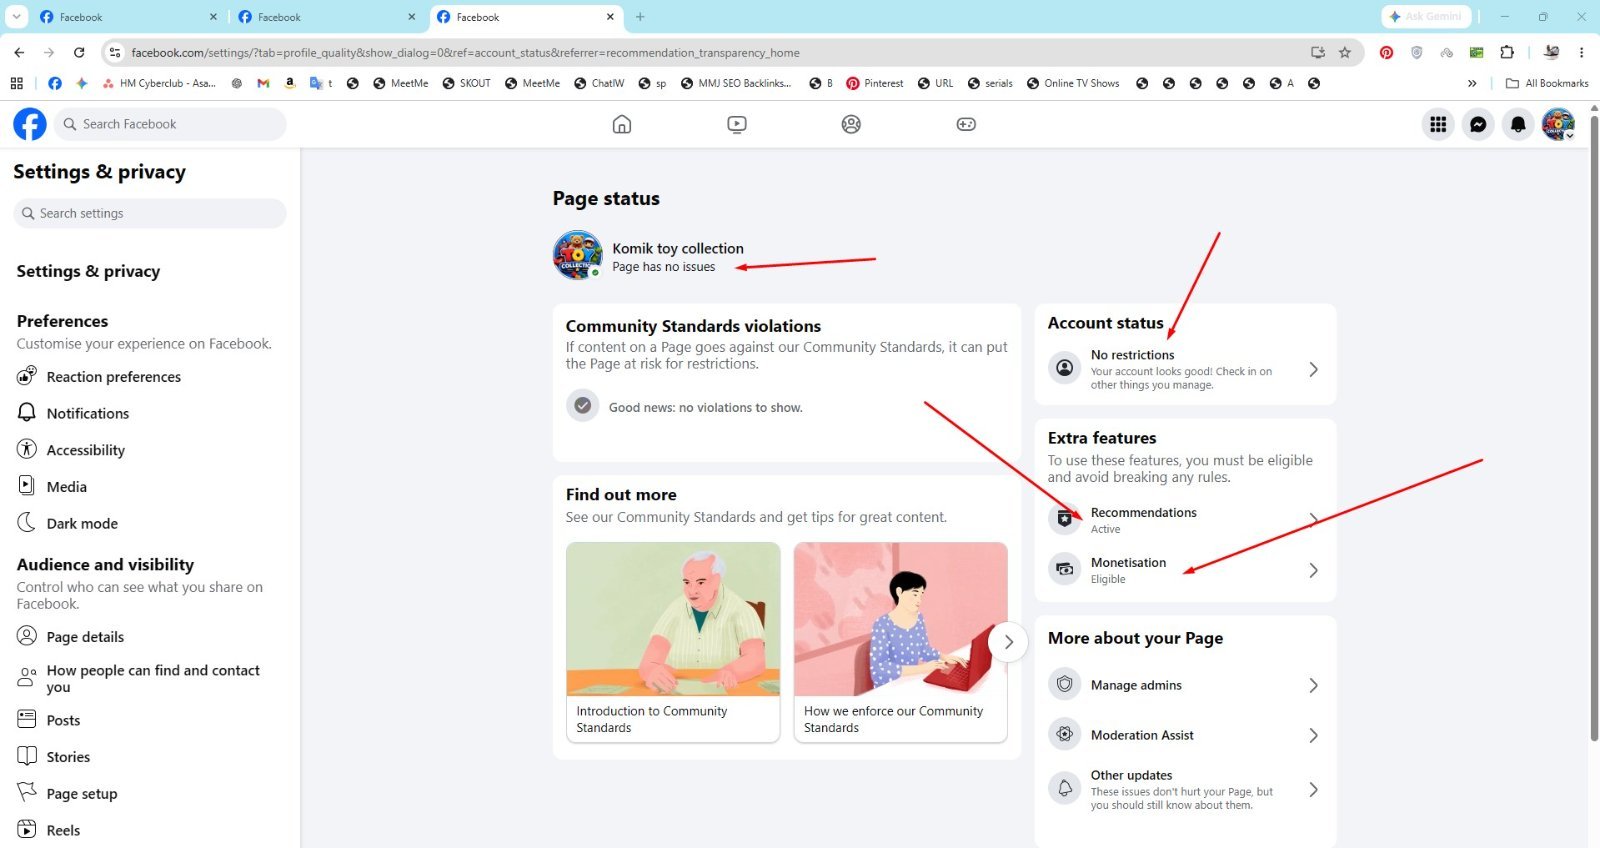Open How we enforce our Community Standards card
Viewport: 1600px width, 848px height.
pyautogui.click(x=900, y=642)
